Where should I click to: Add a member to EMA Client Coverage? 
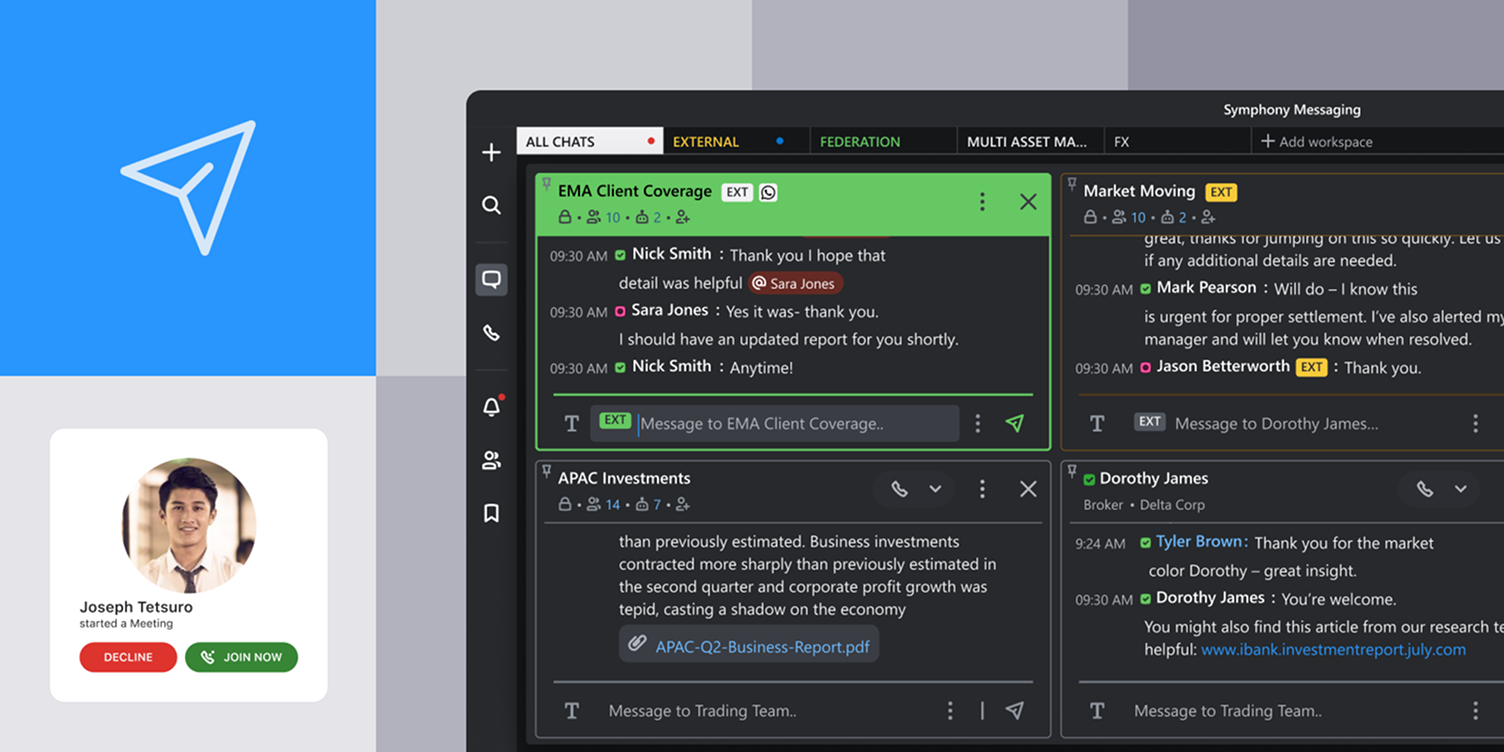[683, 217]
